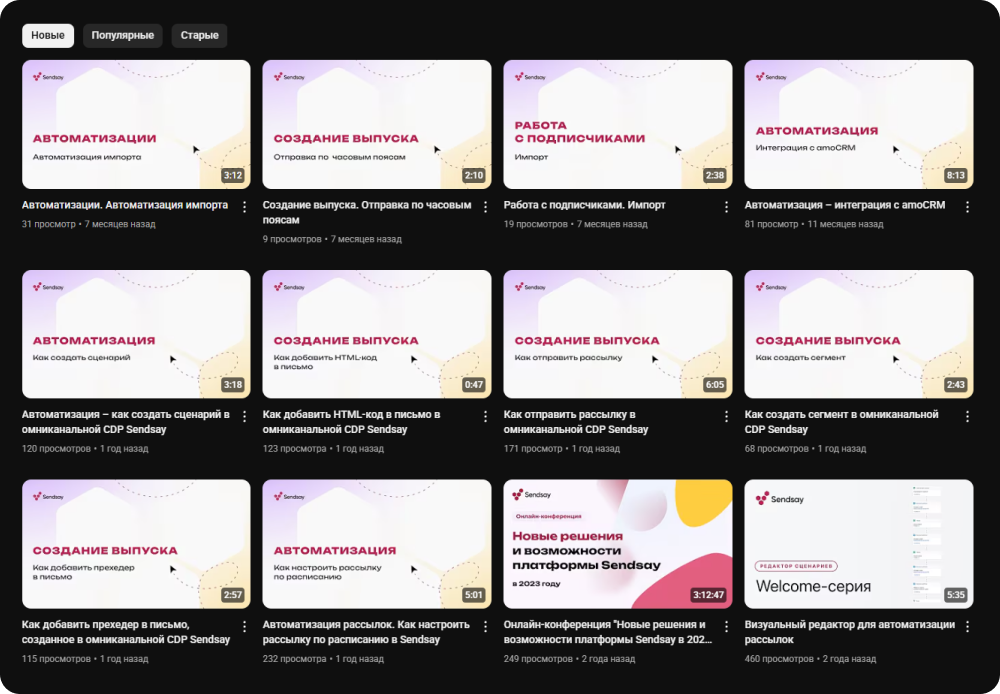Open options menu for Работа с подписчиками. Импорт
The width and height of the screenshot is (1000, 694).
point(726,207)
